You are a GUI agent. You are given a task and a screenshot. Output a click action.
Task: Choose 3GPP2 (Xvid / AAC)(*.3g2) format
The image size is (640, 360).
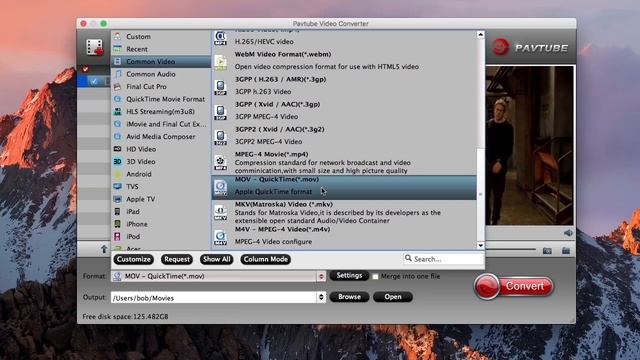[x=344, y=135]
